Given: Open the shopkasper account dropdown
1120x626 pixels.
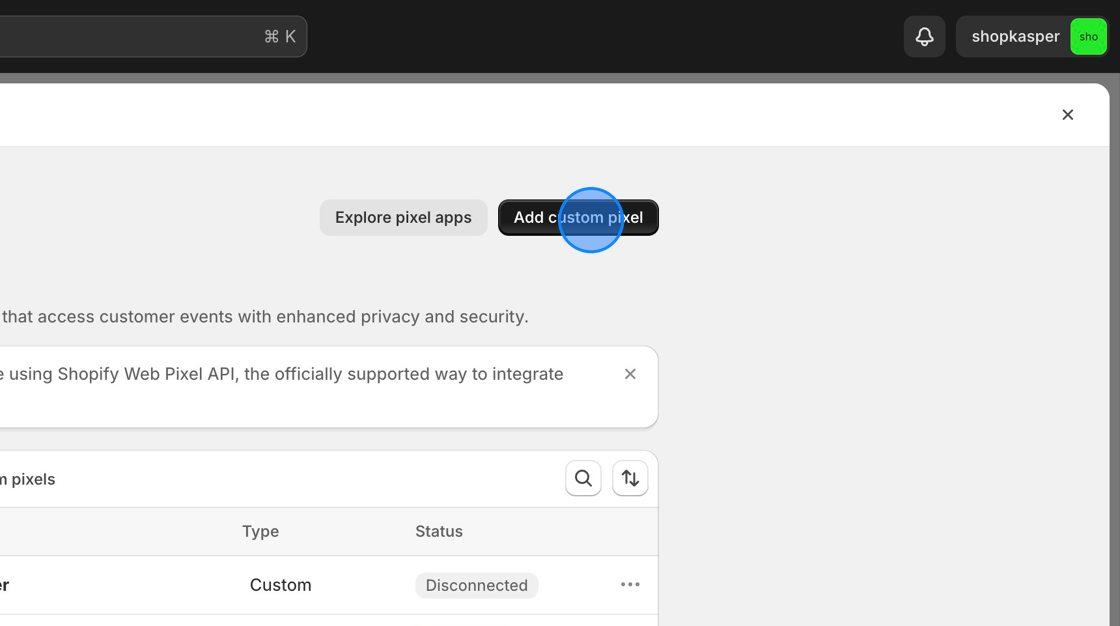Looking at the screenshot, I should [x=1015, y=36].
